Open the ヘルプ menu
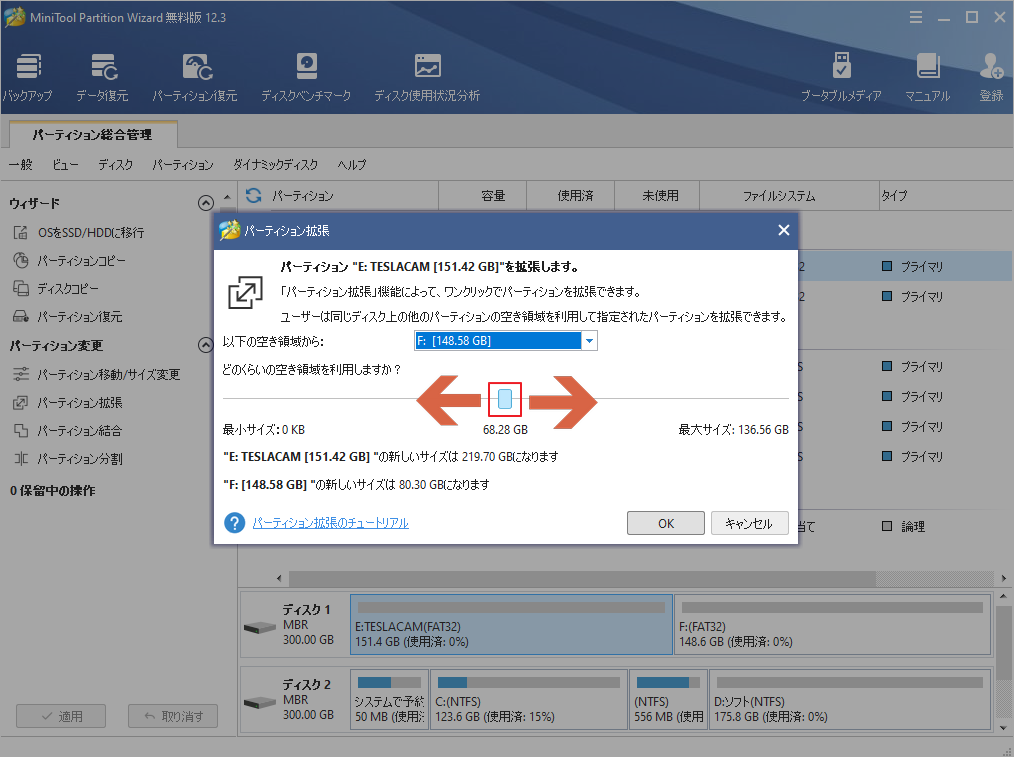Screen dimensions: 1014x757 click(352, 165)
